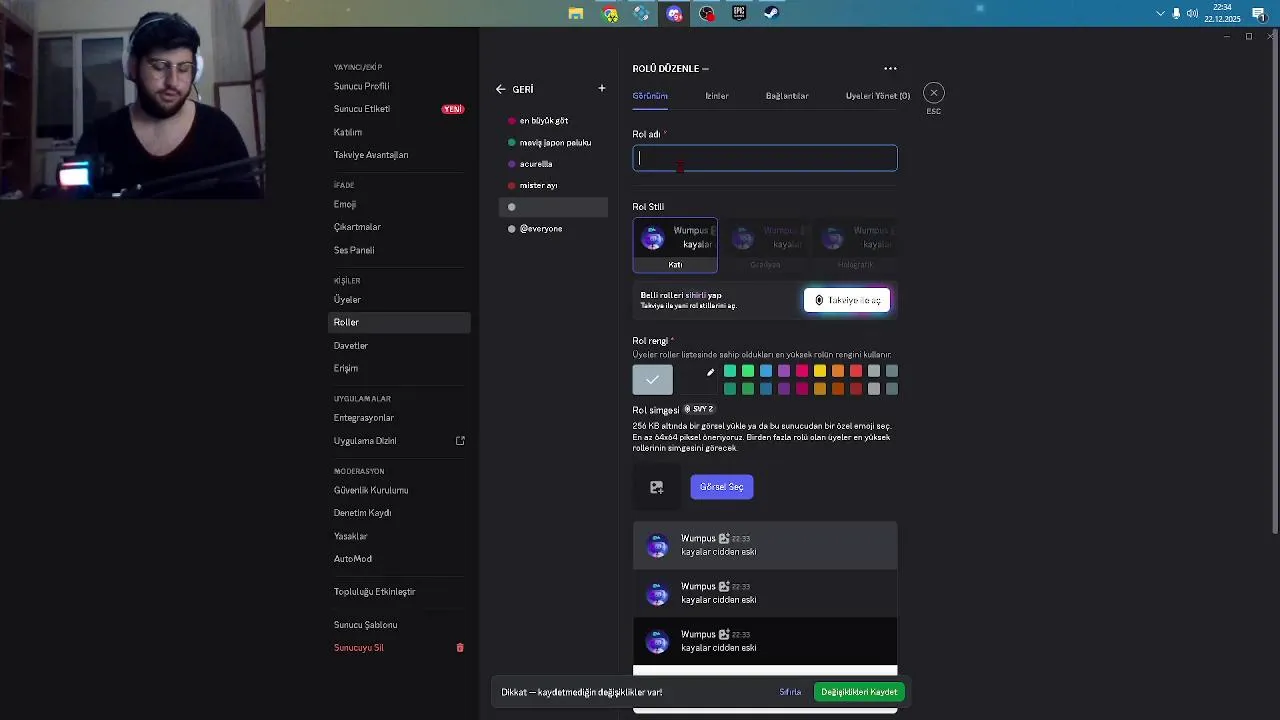Switch to the İzinler tab

[x=717, y=96]
